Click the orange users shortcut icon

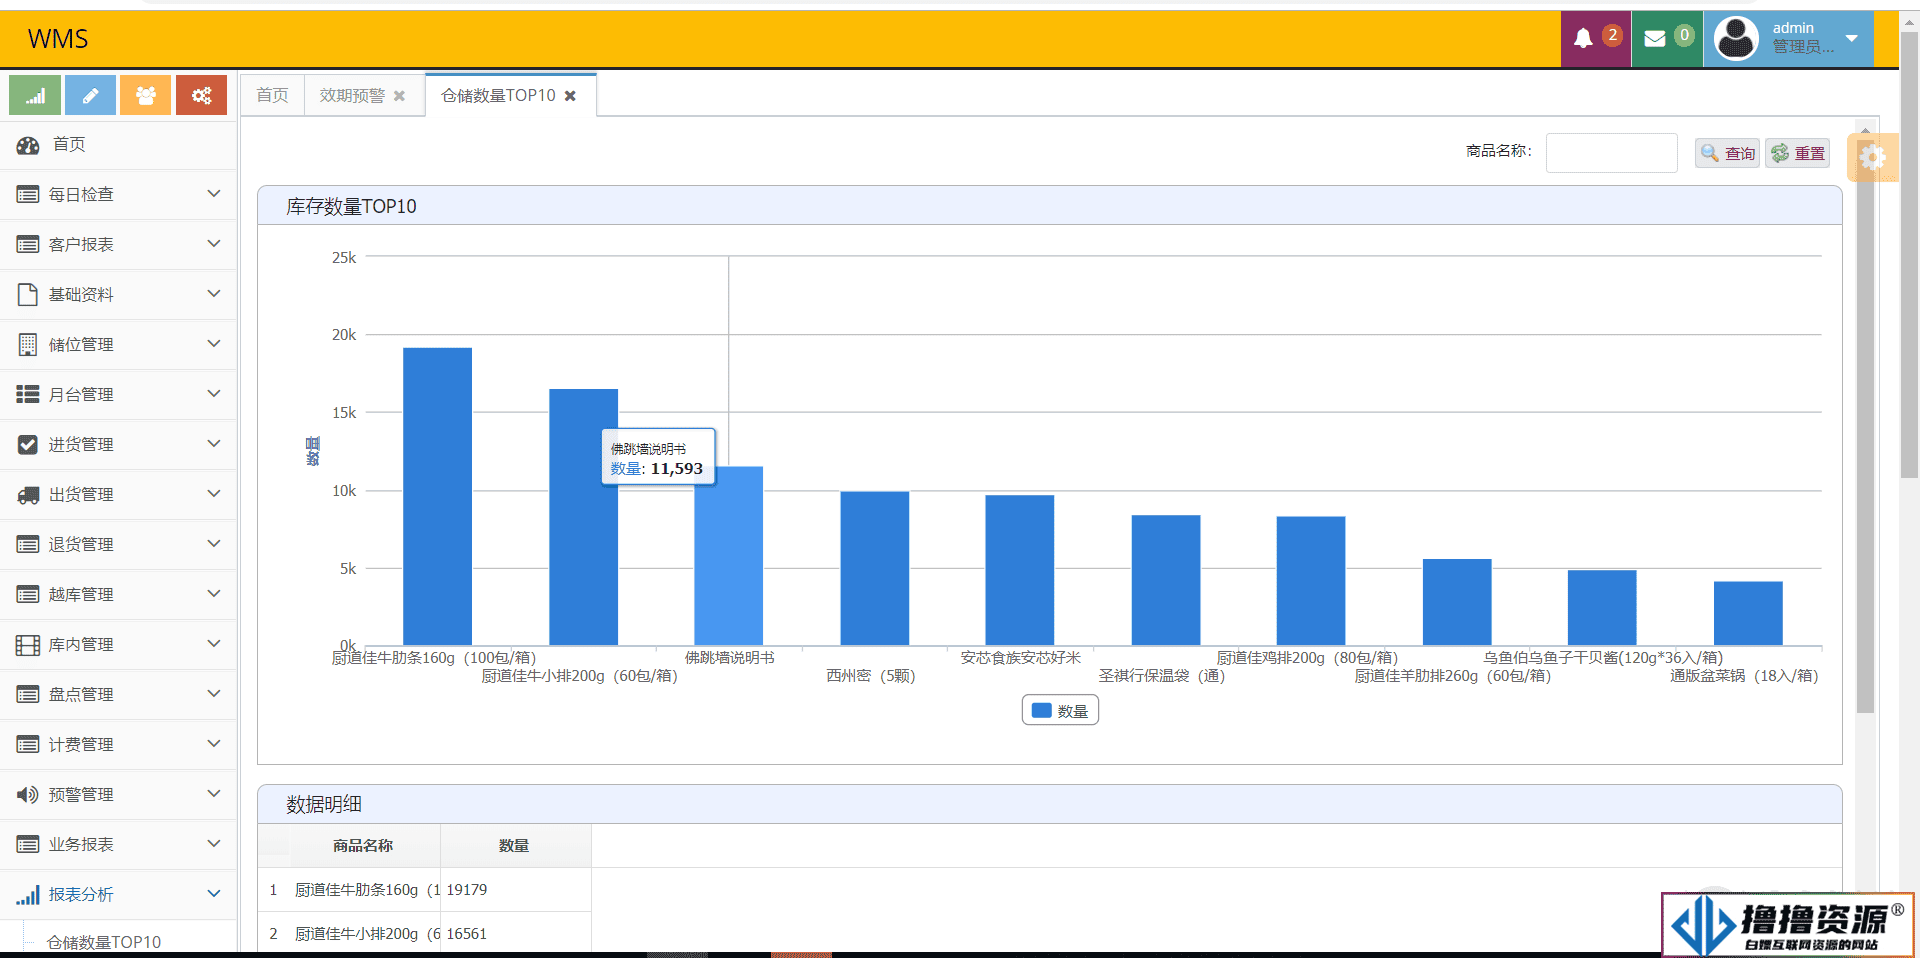[146, 96]
